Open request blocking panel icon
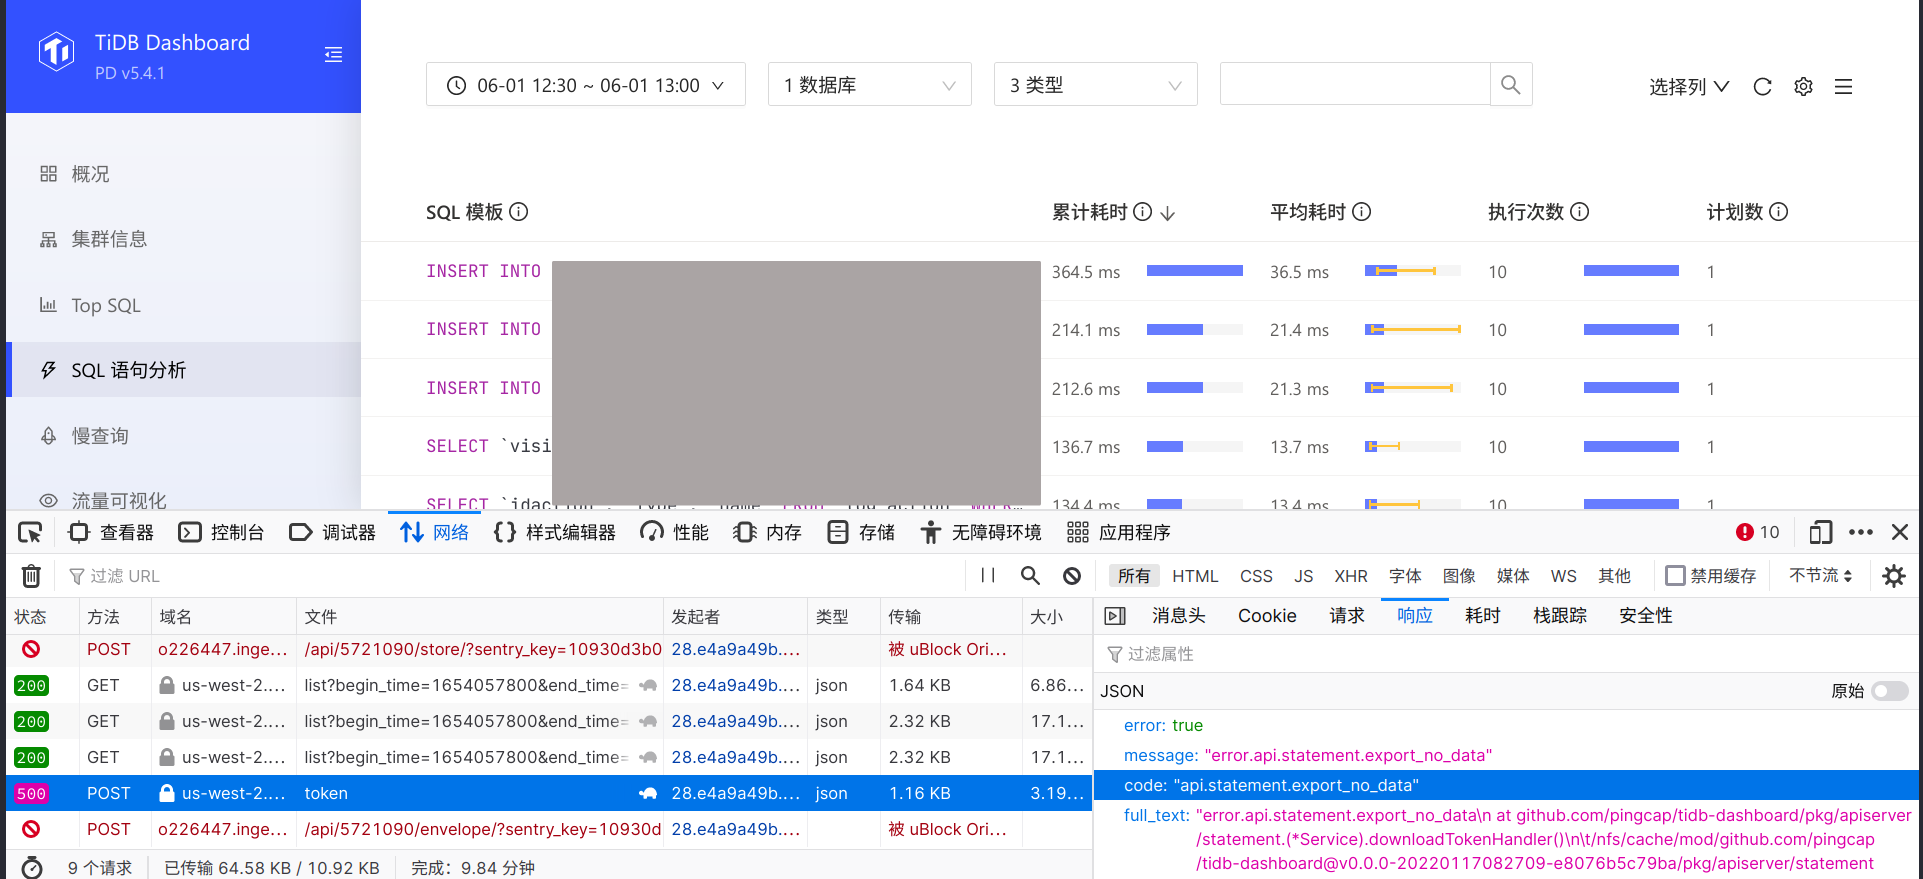Image resolution: width=1923 pixels, height=879 pixels. tap(1072, 576)
